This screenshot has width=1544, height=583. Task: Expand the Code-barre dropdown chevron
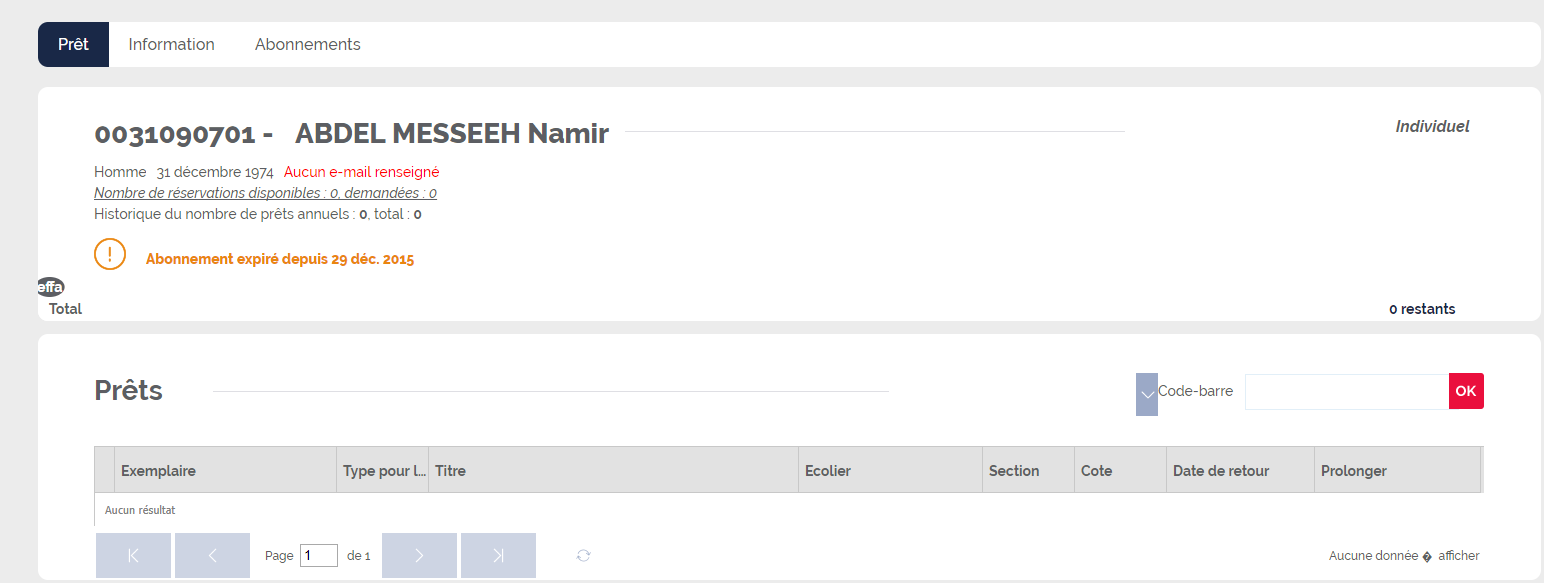coord(1147,394)
